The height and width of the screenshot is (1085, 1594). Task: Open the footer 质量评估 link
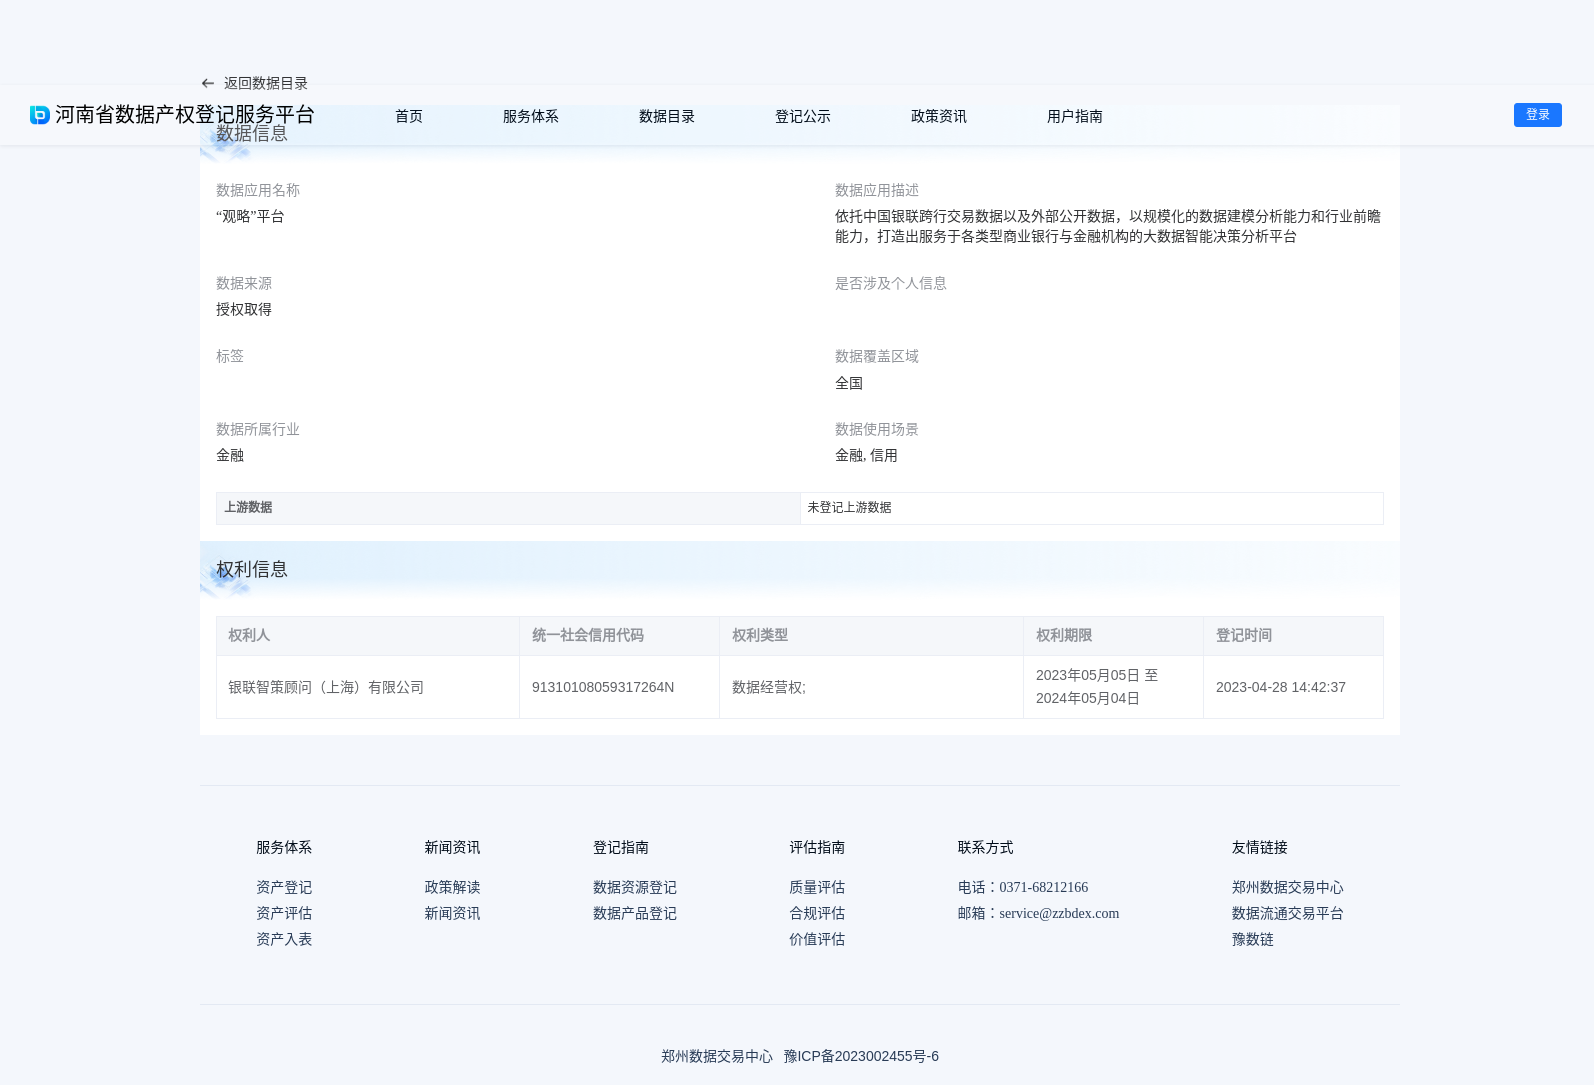coord(817,887)
